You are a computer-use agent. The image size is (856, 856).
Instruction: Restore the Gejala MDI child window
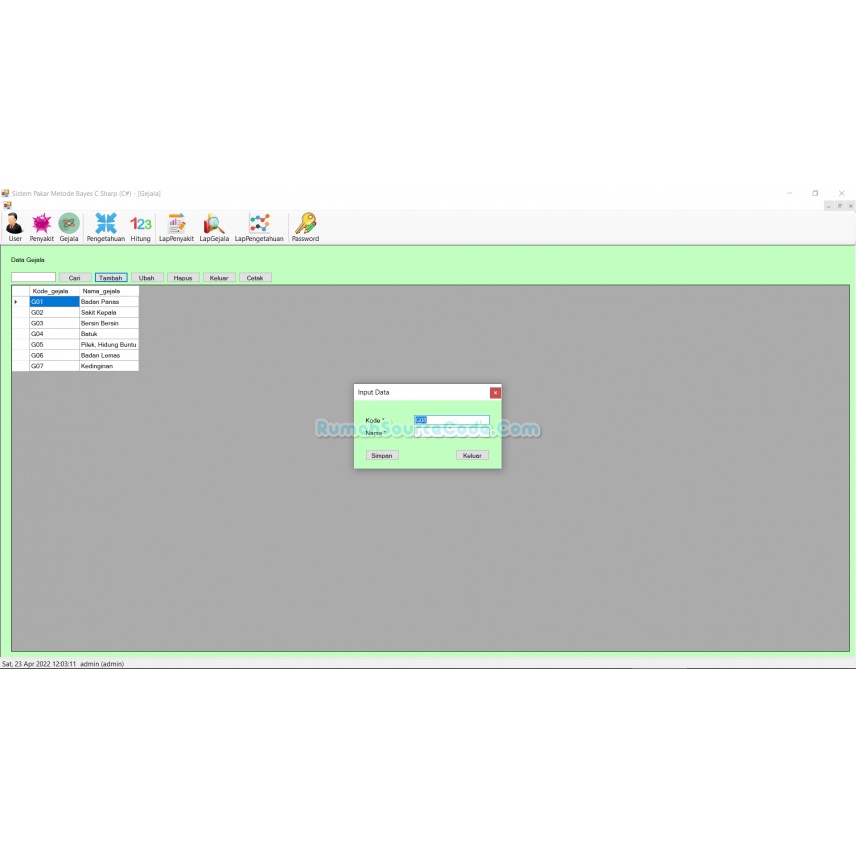point(840,206)
